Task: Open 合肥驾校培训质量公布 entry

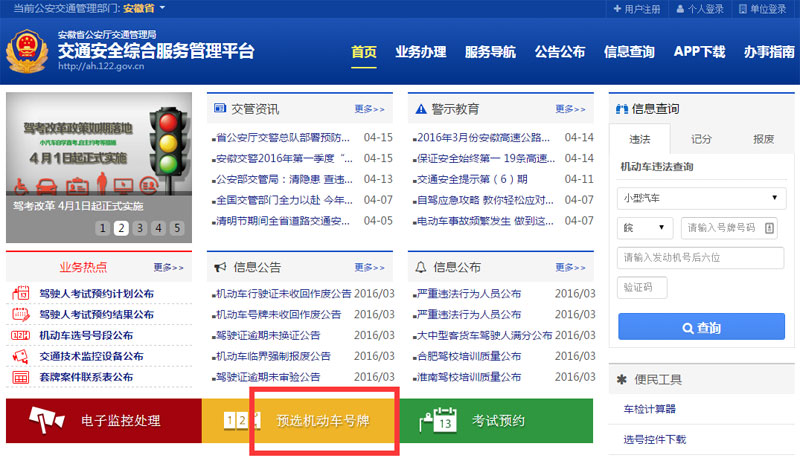Action: 469,357
